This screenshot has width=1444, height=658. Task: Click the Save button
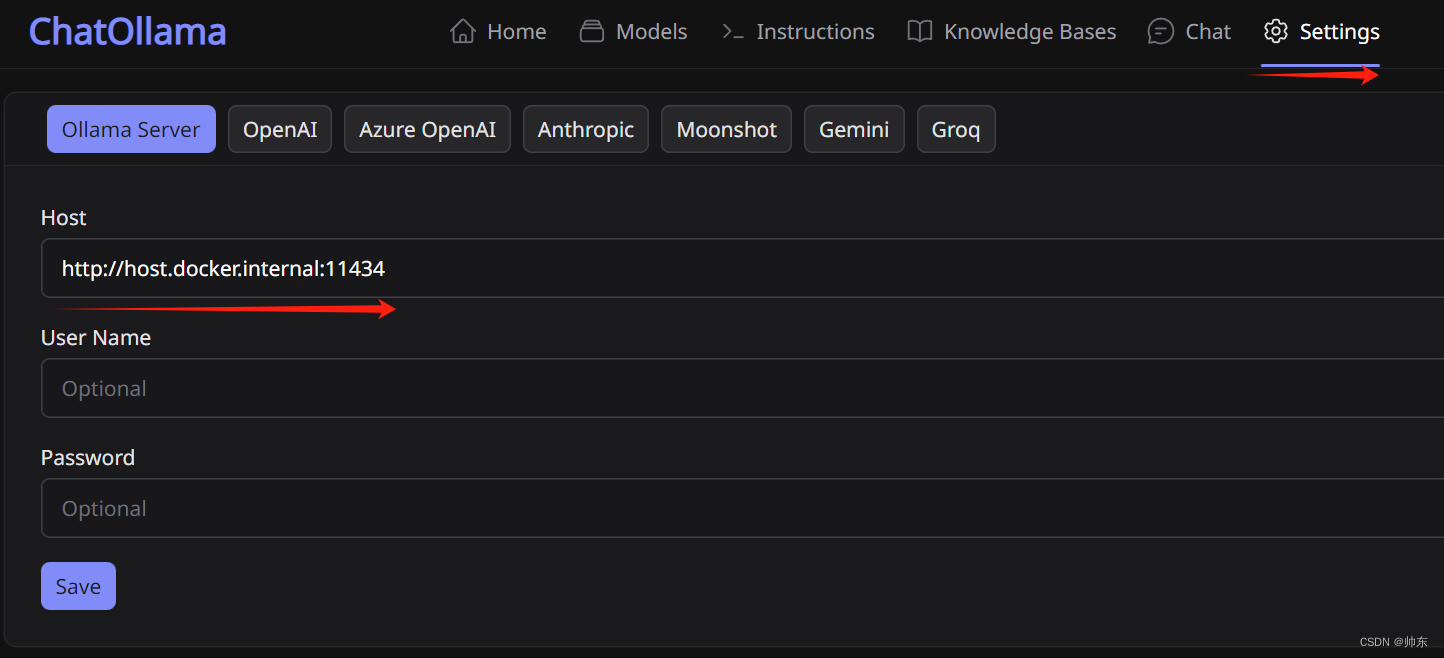click(78, 586)
